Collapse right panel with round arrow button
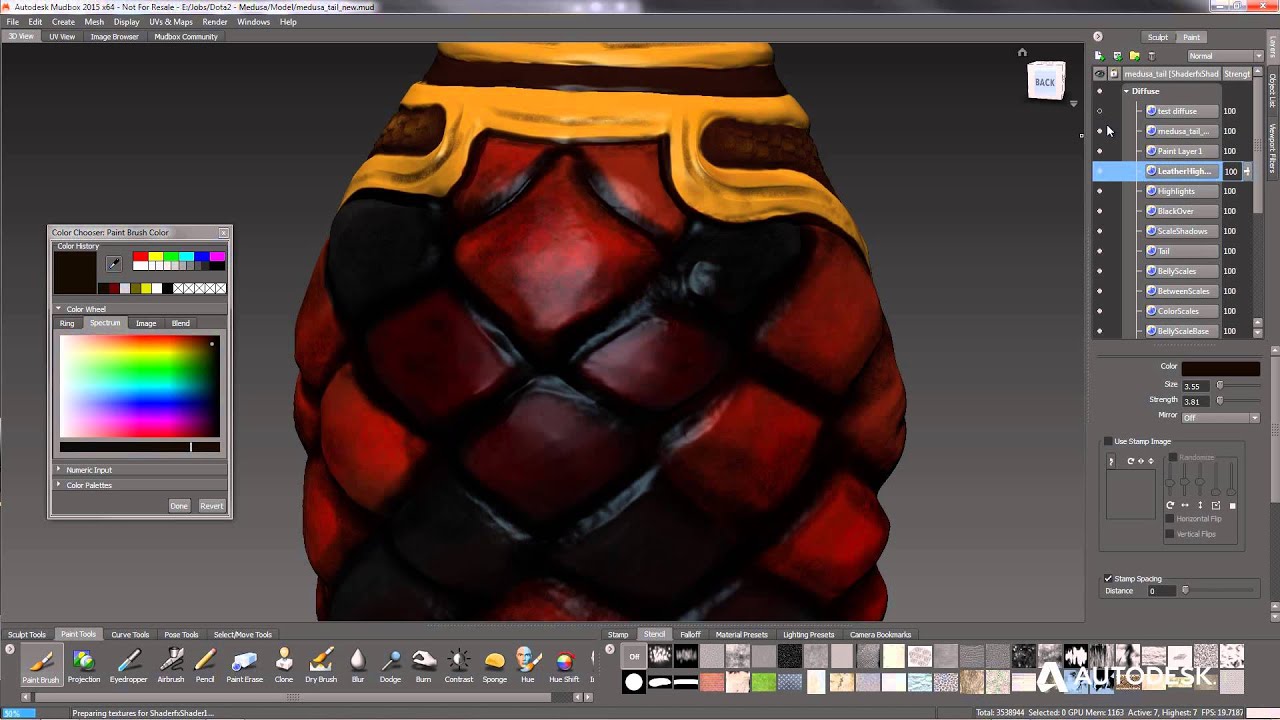Screen dimensions: 1280x720 tap(1097, 37)
